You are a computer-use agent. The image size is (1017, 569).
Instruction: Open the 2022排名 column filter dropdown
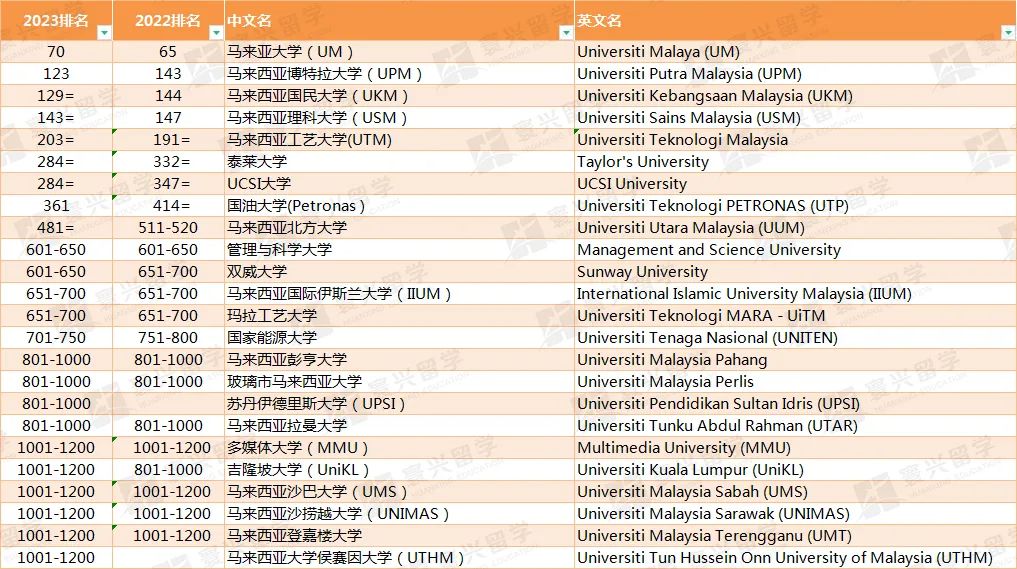point(216,32)
